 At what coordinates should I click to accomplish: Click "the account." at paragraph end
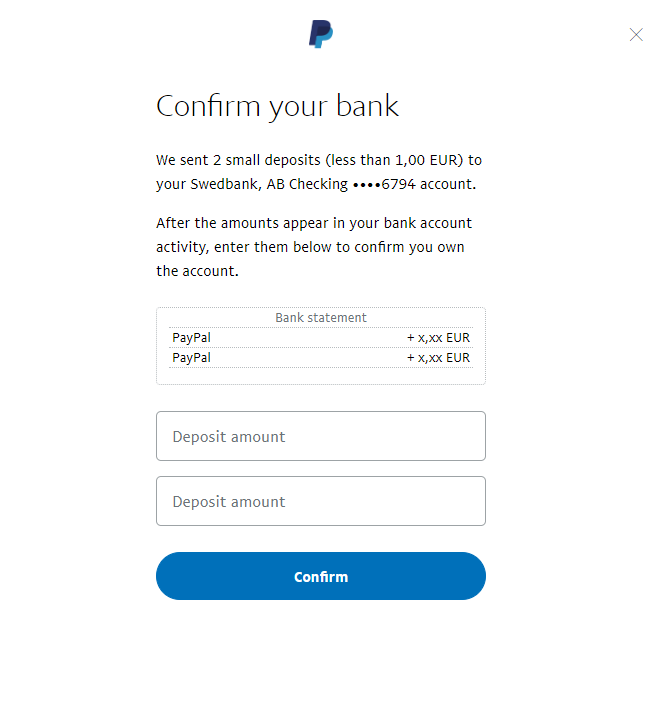(x=197, y=271)
